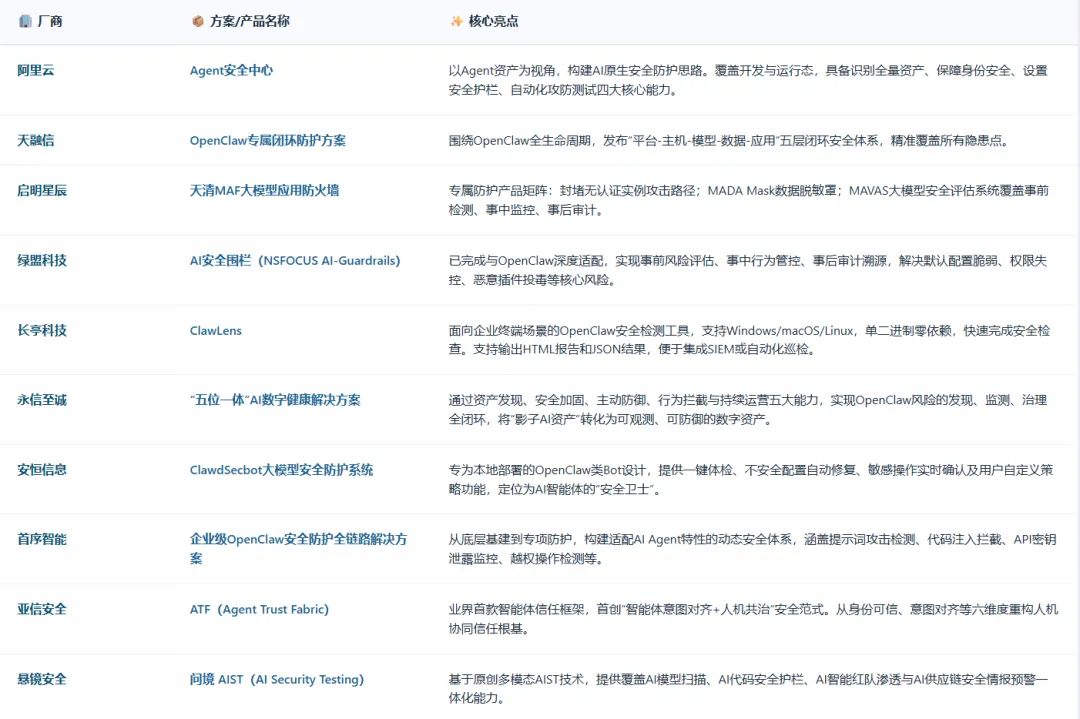
Task: Click vendor name 安恒信息
Action: [x=42, y=470]
